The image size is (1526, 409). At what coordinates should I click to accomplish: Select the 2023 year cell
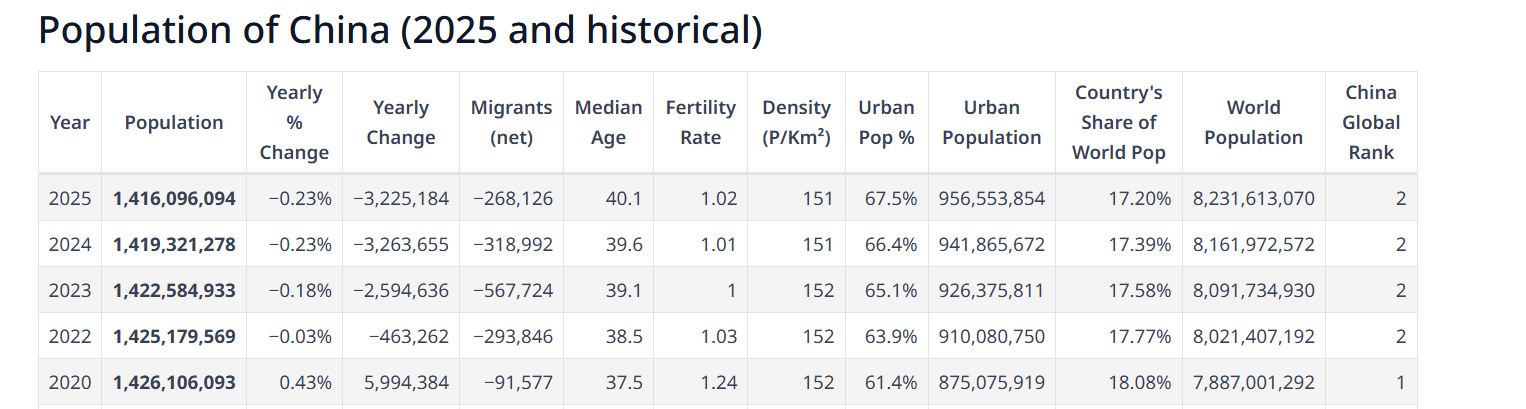(70, 291)
